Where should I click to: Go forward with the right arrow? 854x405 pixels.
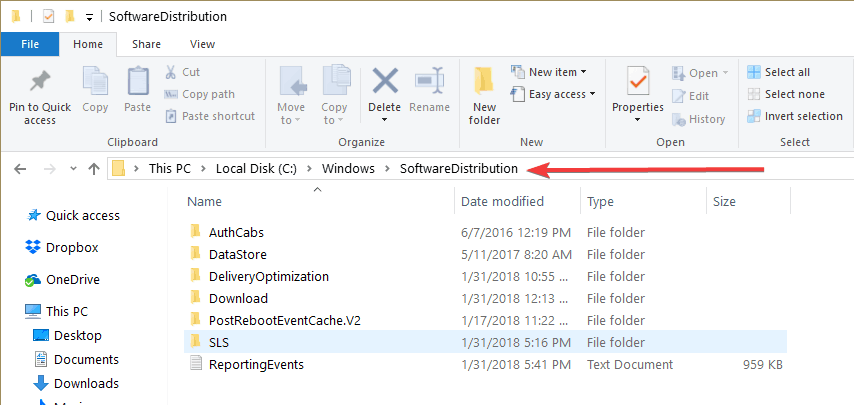50,169
